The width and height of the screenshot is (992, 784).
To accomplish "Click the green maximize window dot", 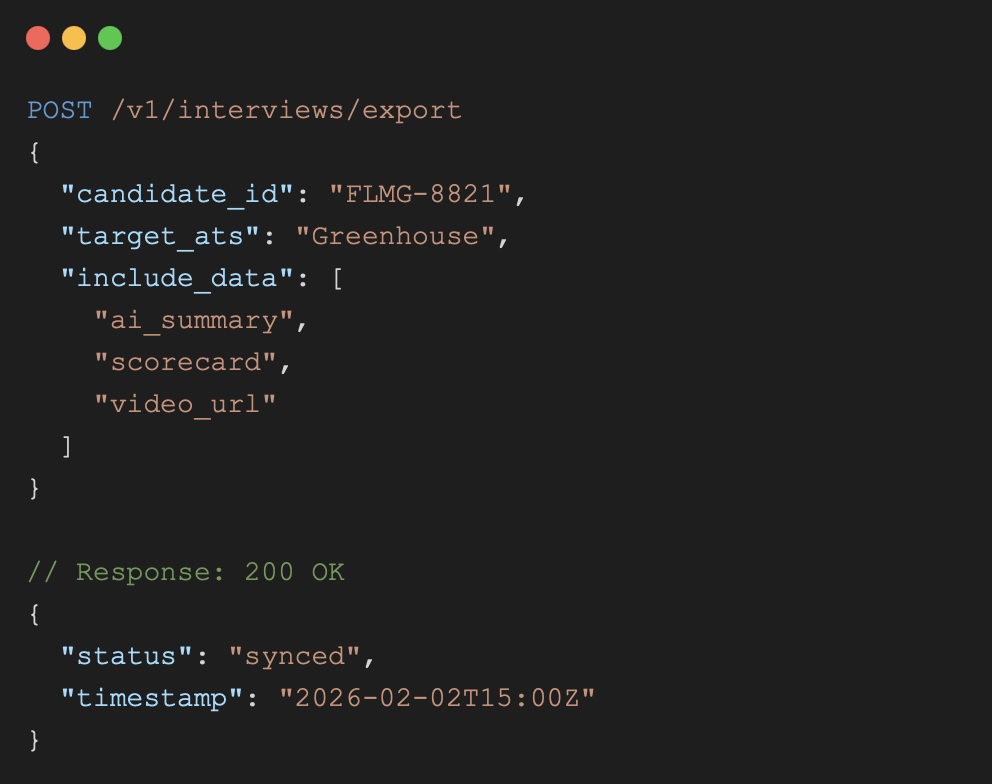I will pos(110,38).
